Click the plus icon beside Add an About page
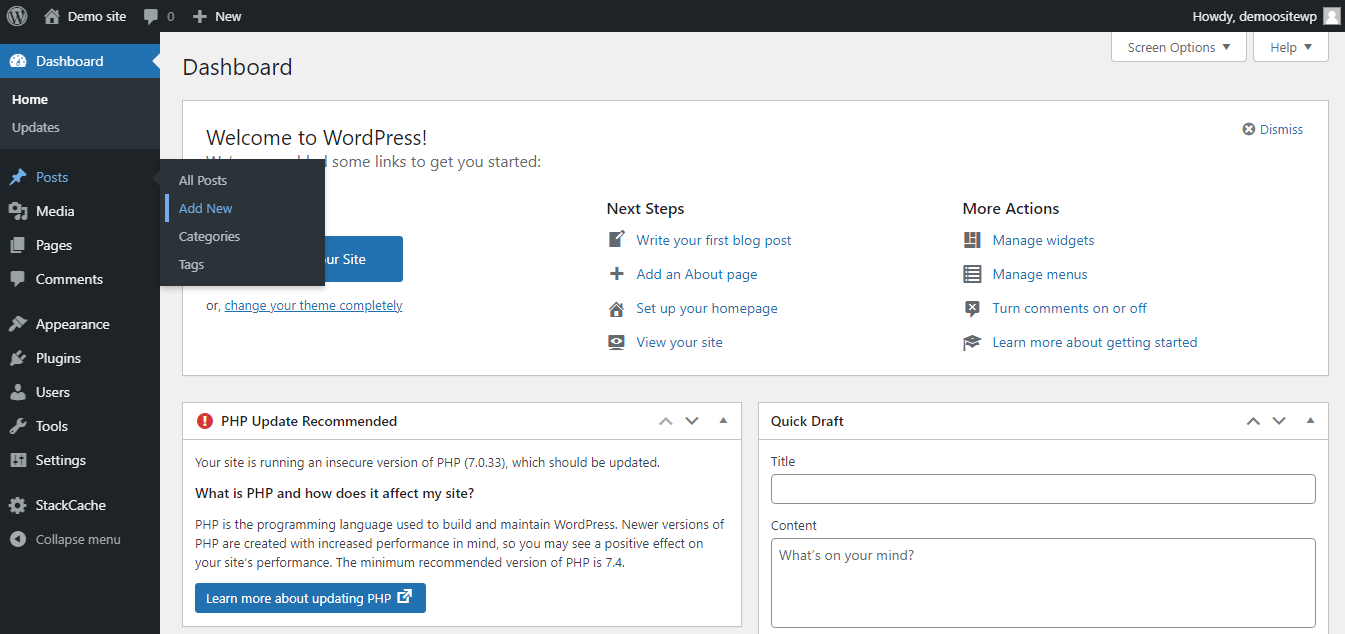 coord(617,274)
